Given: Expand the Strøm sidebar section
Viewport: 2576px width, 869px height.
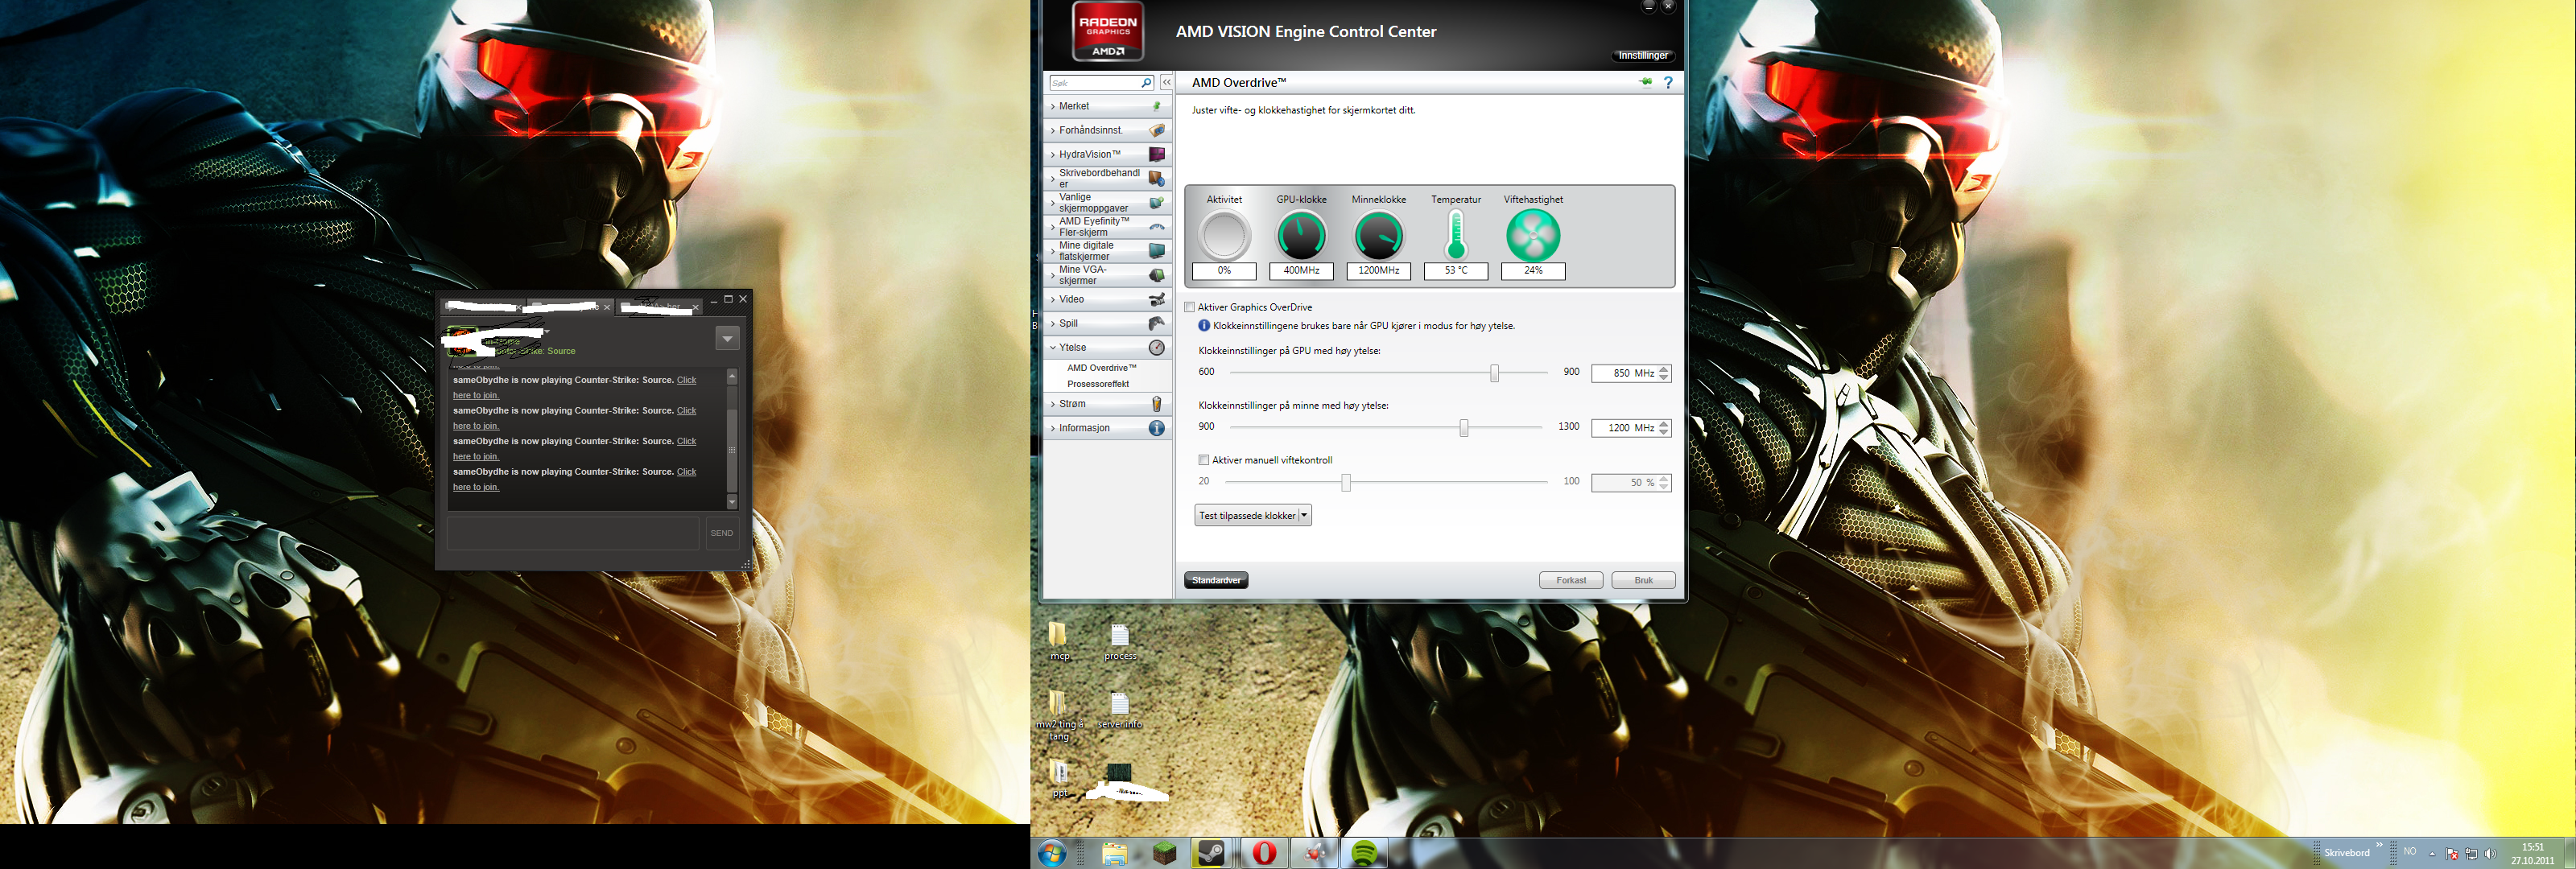Looking at the screenshot, I should point(1108,404).
